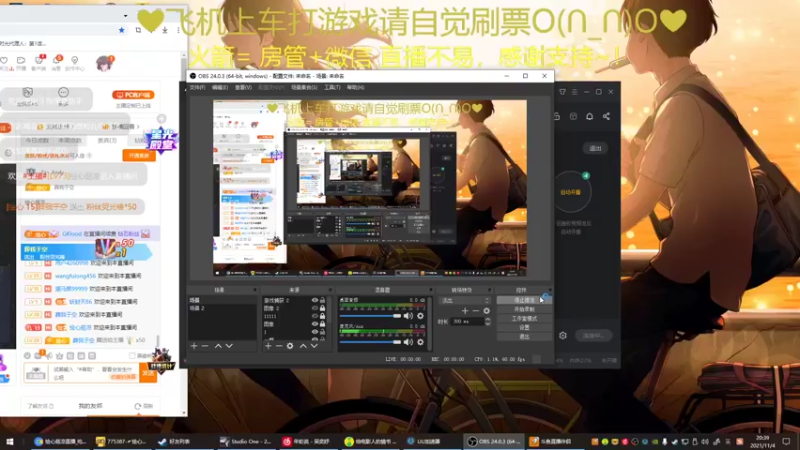Mute the mic/aux speaker icon
Image resolution: width=800 pixels, height=450 pixels.
408,342
